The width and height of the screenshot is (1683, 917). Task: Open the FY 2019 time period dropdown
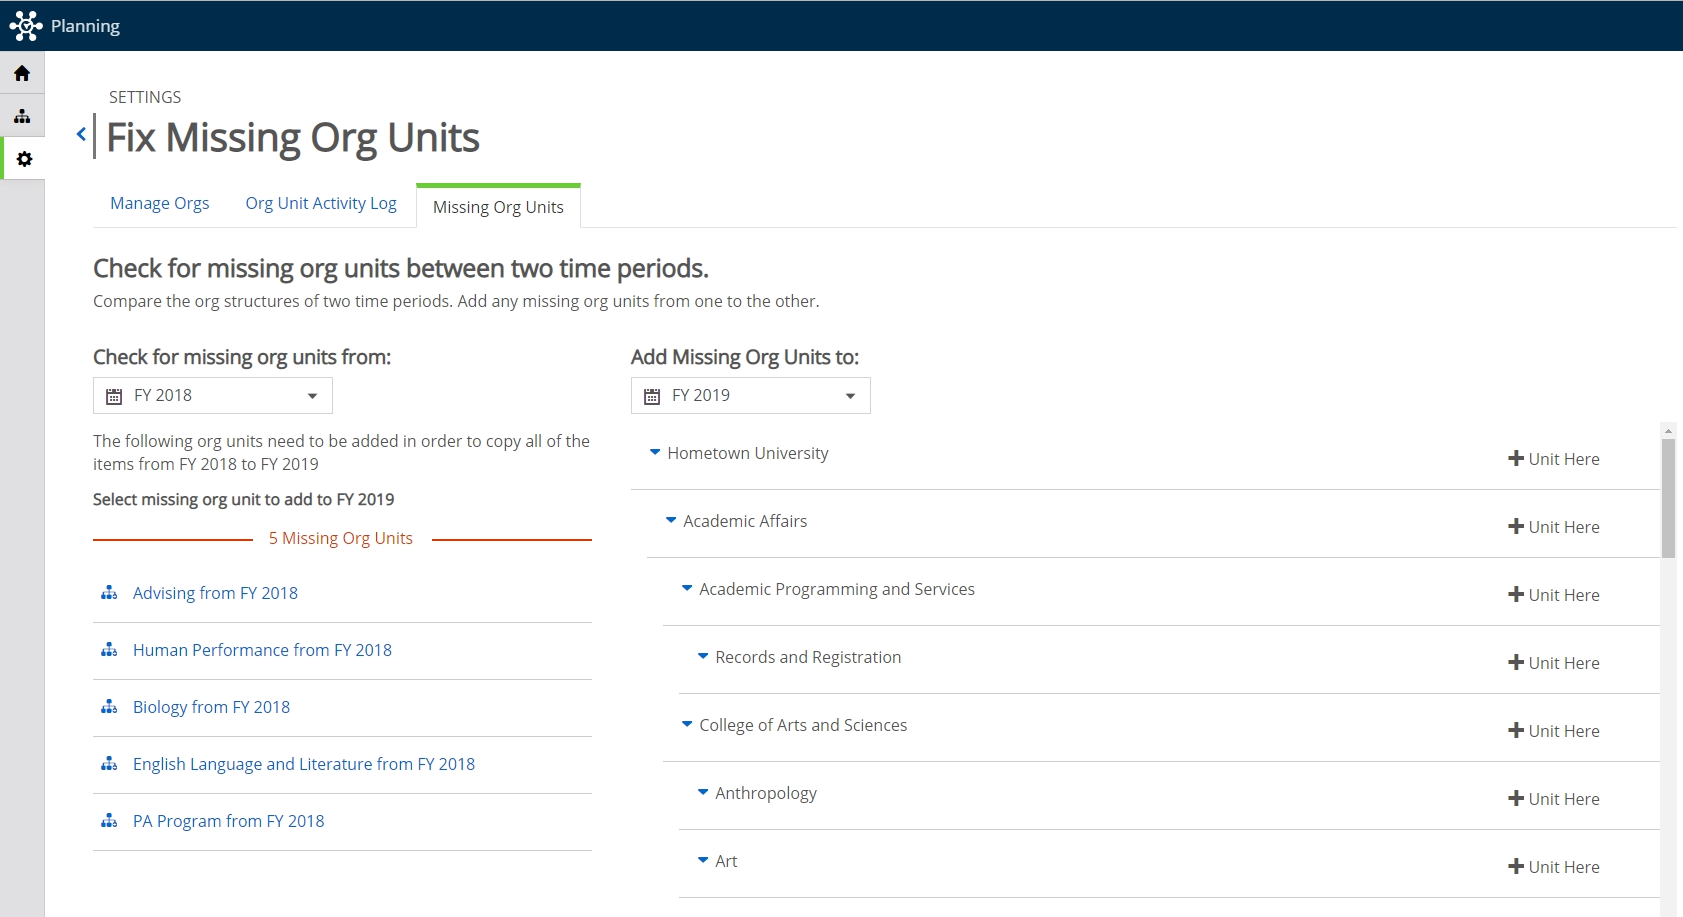pos(751,395)
